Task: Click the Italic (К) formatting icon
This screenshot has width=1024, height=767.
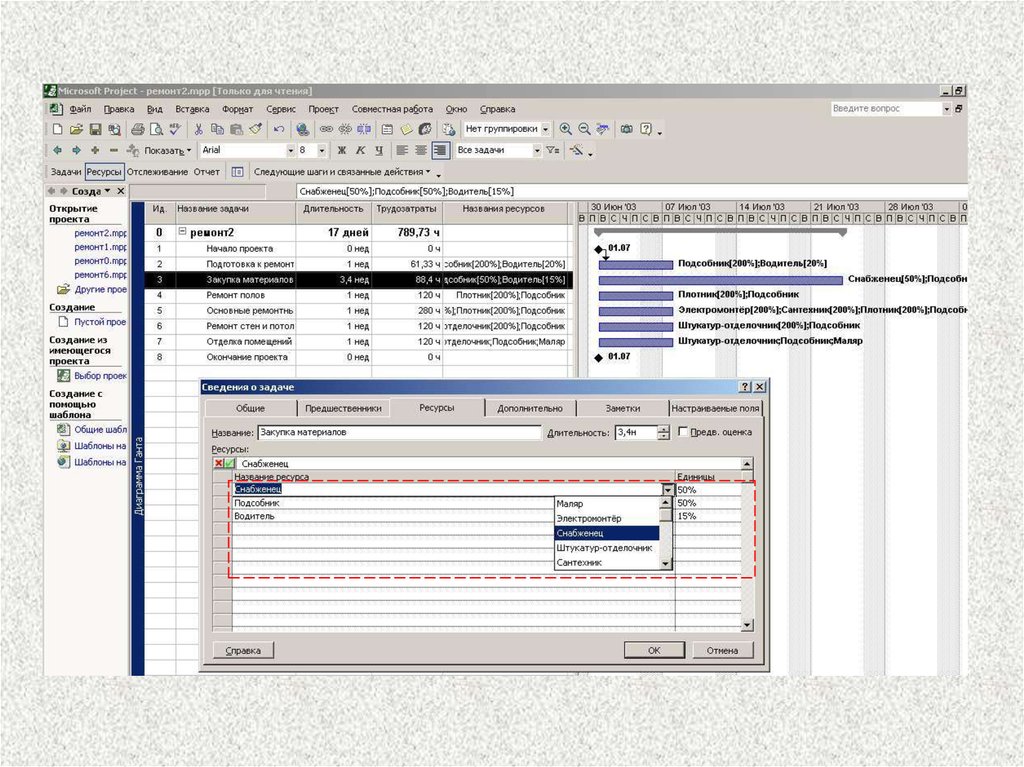Action: coord(360,150)
